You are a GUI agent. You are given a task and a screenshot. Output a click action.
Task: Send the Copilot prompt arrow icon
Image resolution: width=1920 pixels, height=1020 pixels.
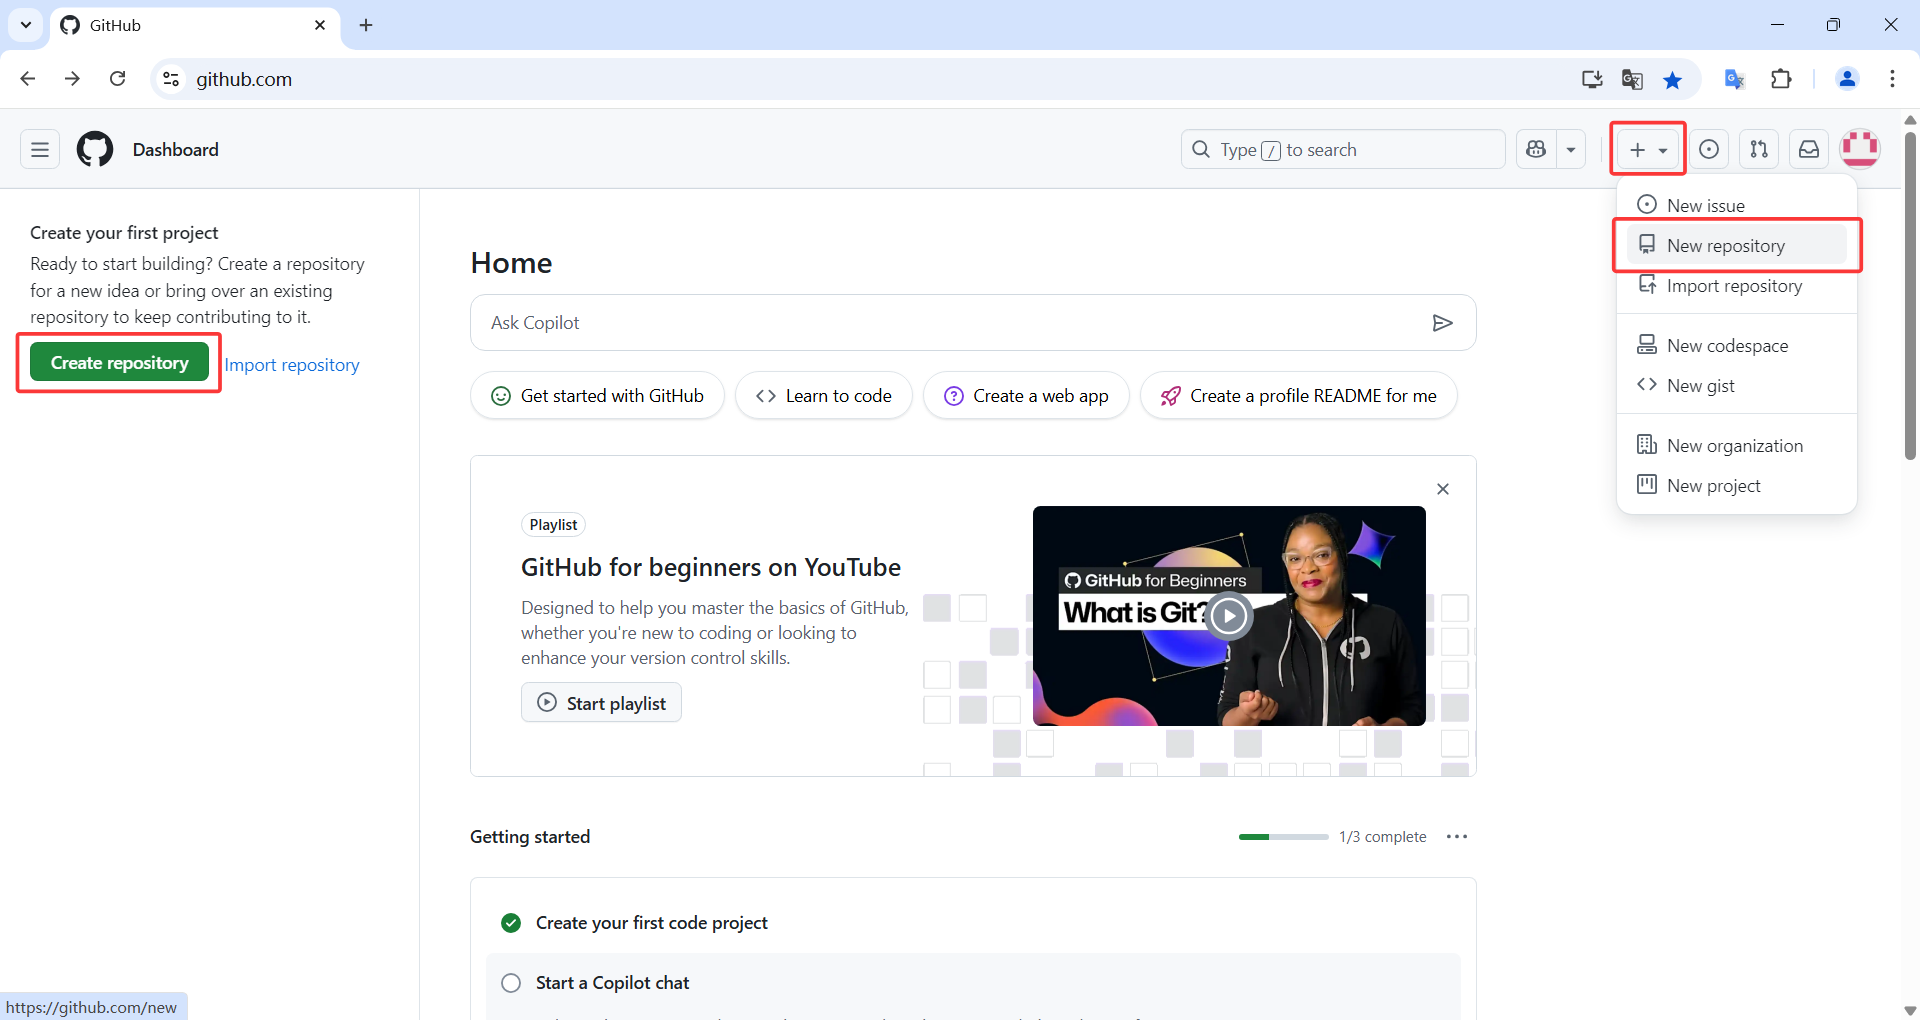[x=1442, y=322]
